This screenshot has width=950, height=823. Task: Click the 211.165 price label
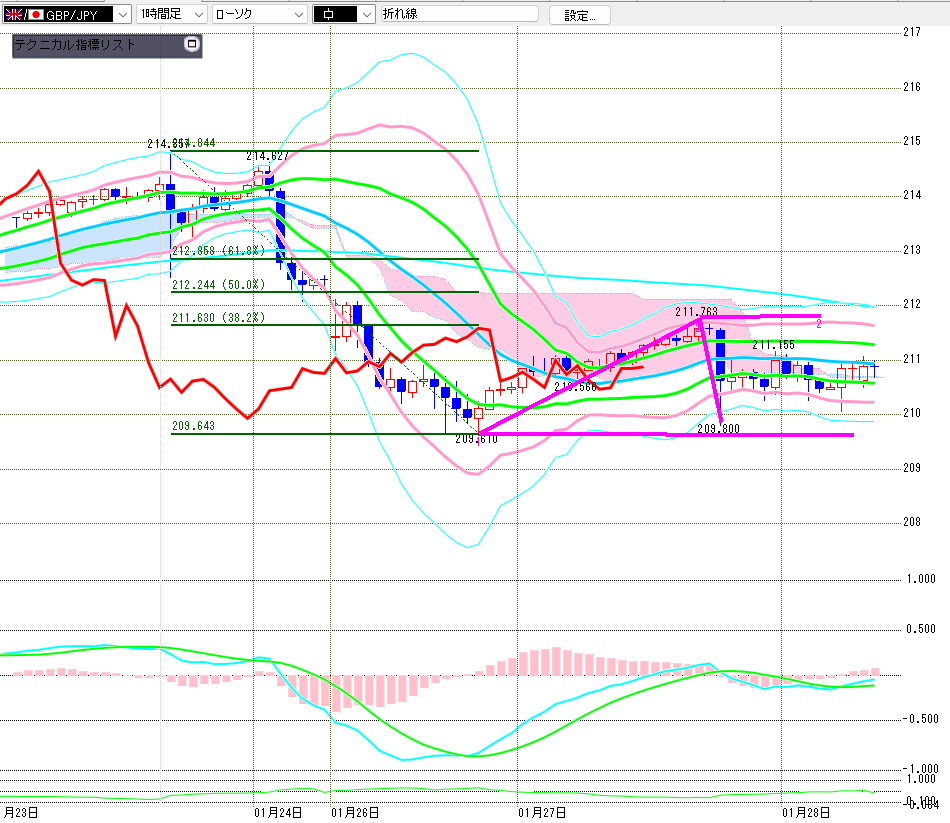coord(773,345)
